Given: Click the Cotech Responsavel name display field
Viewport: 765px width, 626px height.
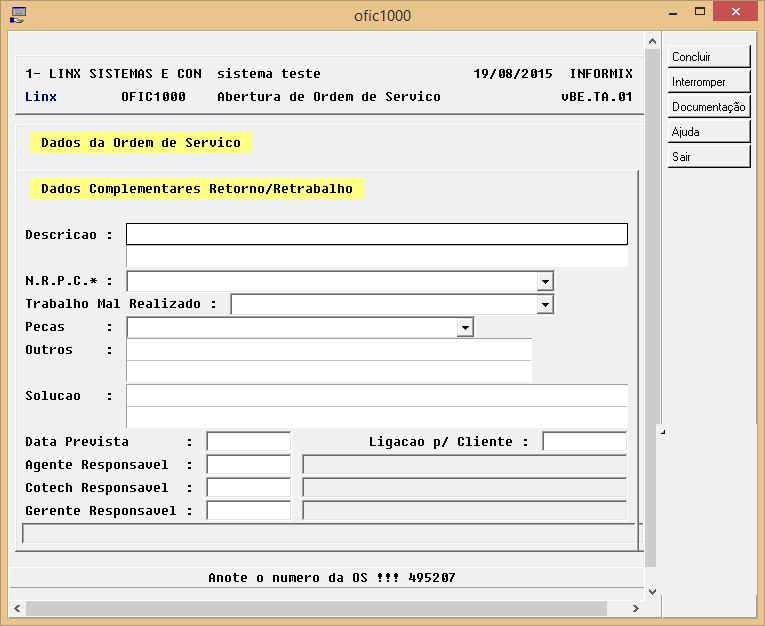Looking at the screenshot, I should (x=464, y=487).
